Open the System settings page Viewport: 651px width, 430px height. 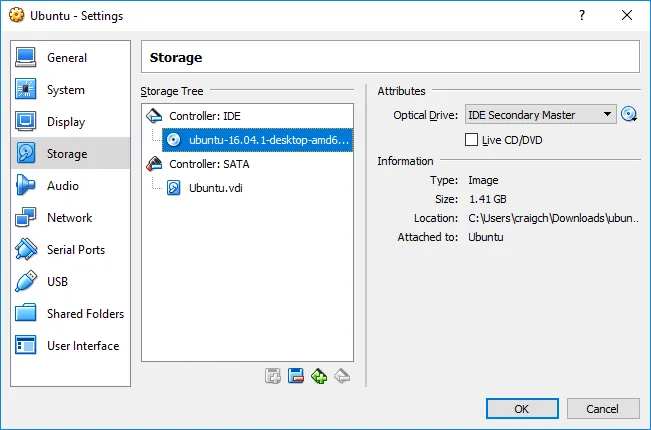click(65, 90)
